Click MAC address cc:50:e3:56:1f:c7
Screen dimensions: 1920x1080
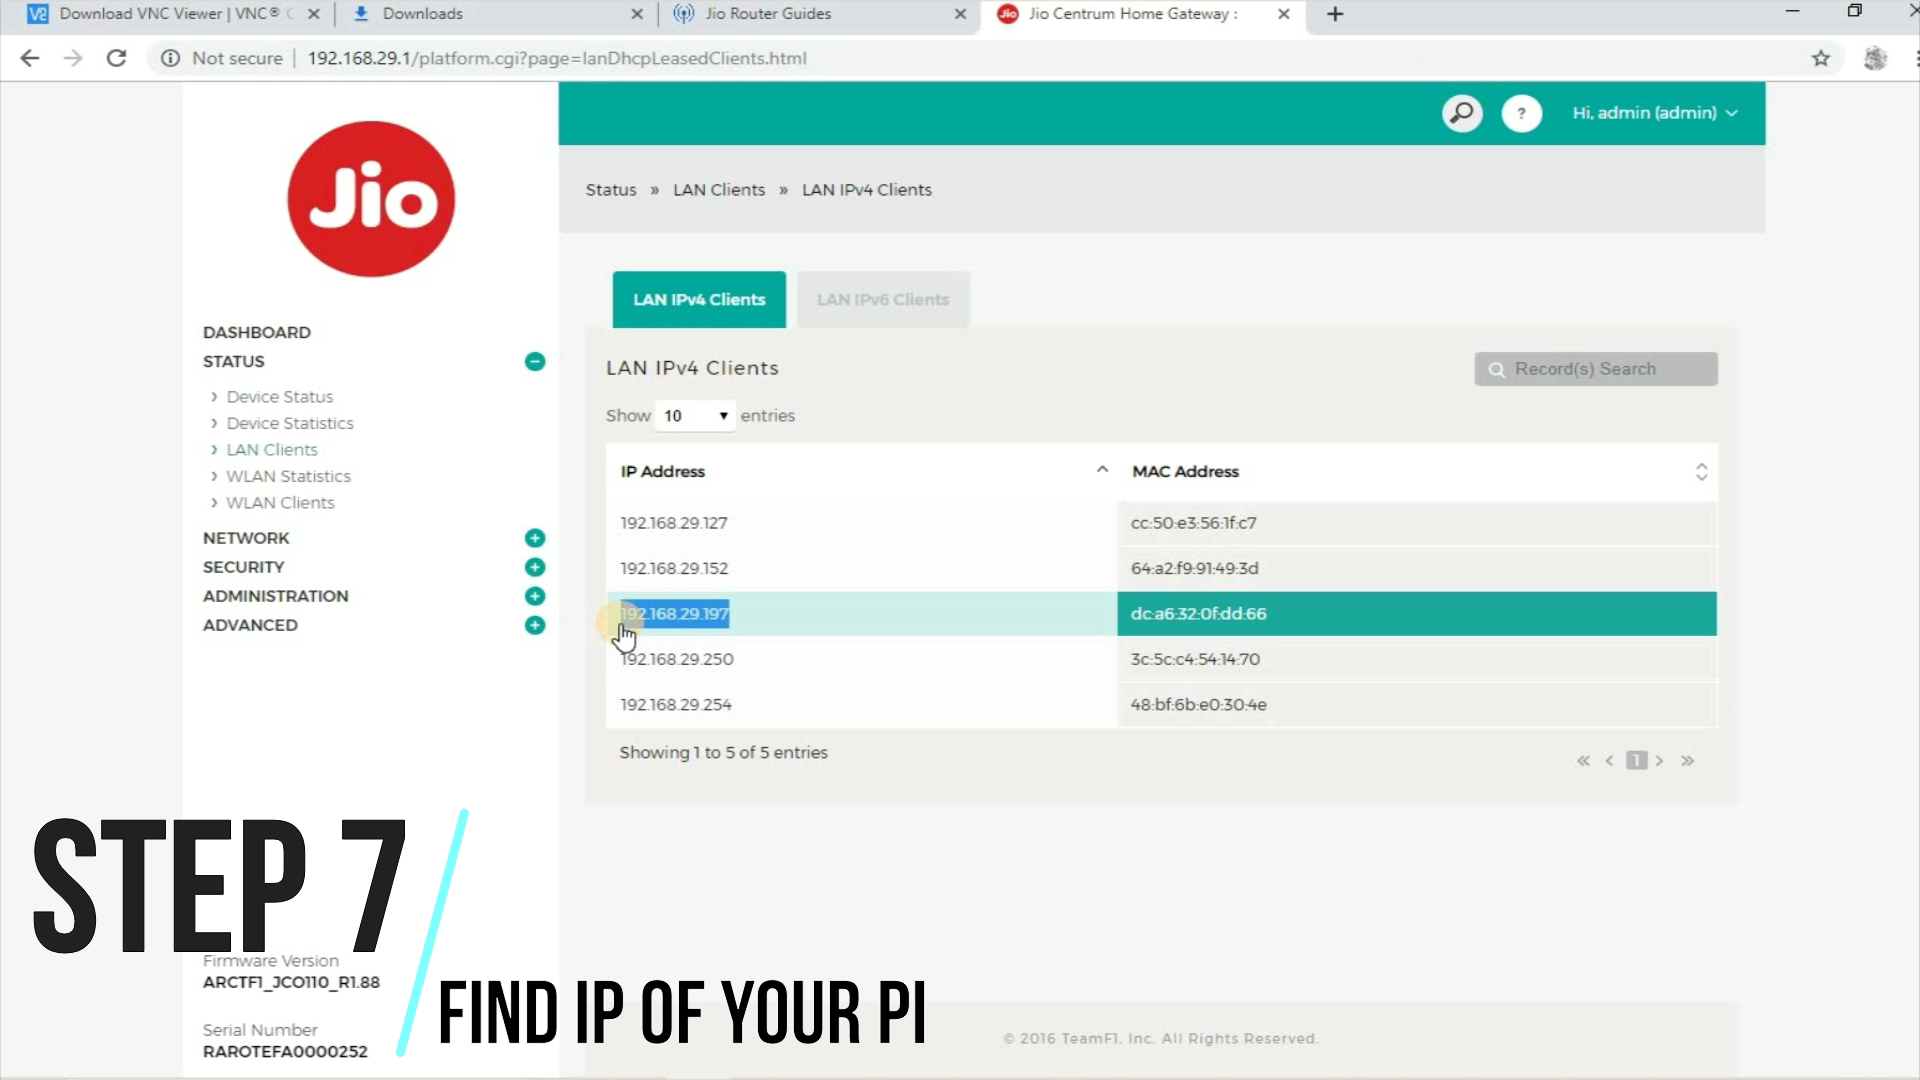1194,523
